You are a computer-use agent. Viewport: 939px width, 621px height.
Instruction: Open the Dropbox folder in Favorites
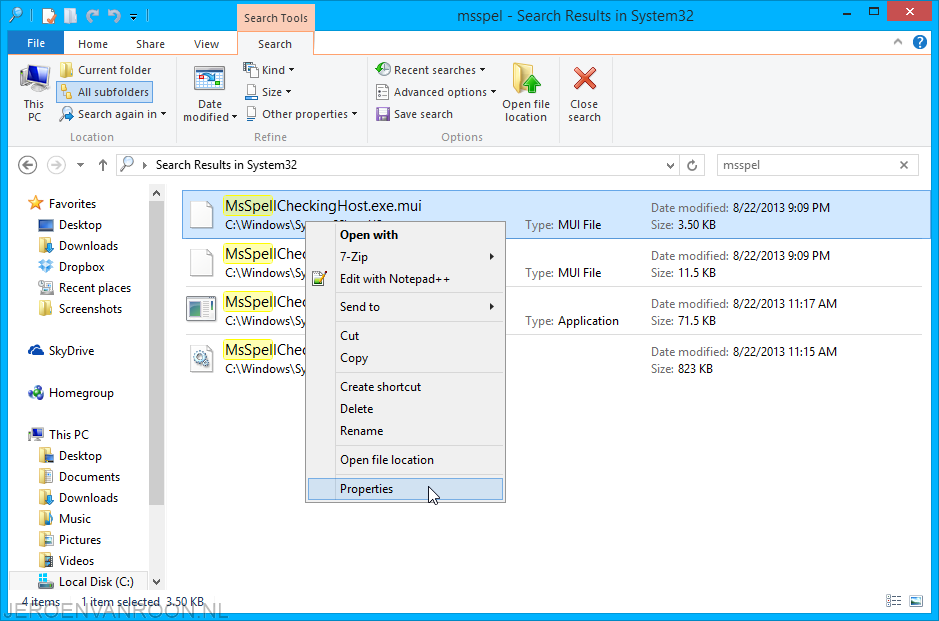coord(71,267)
